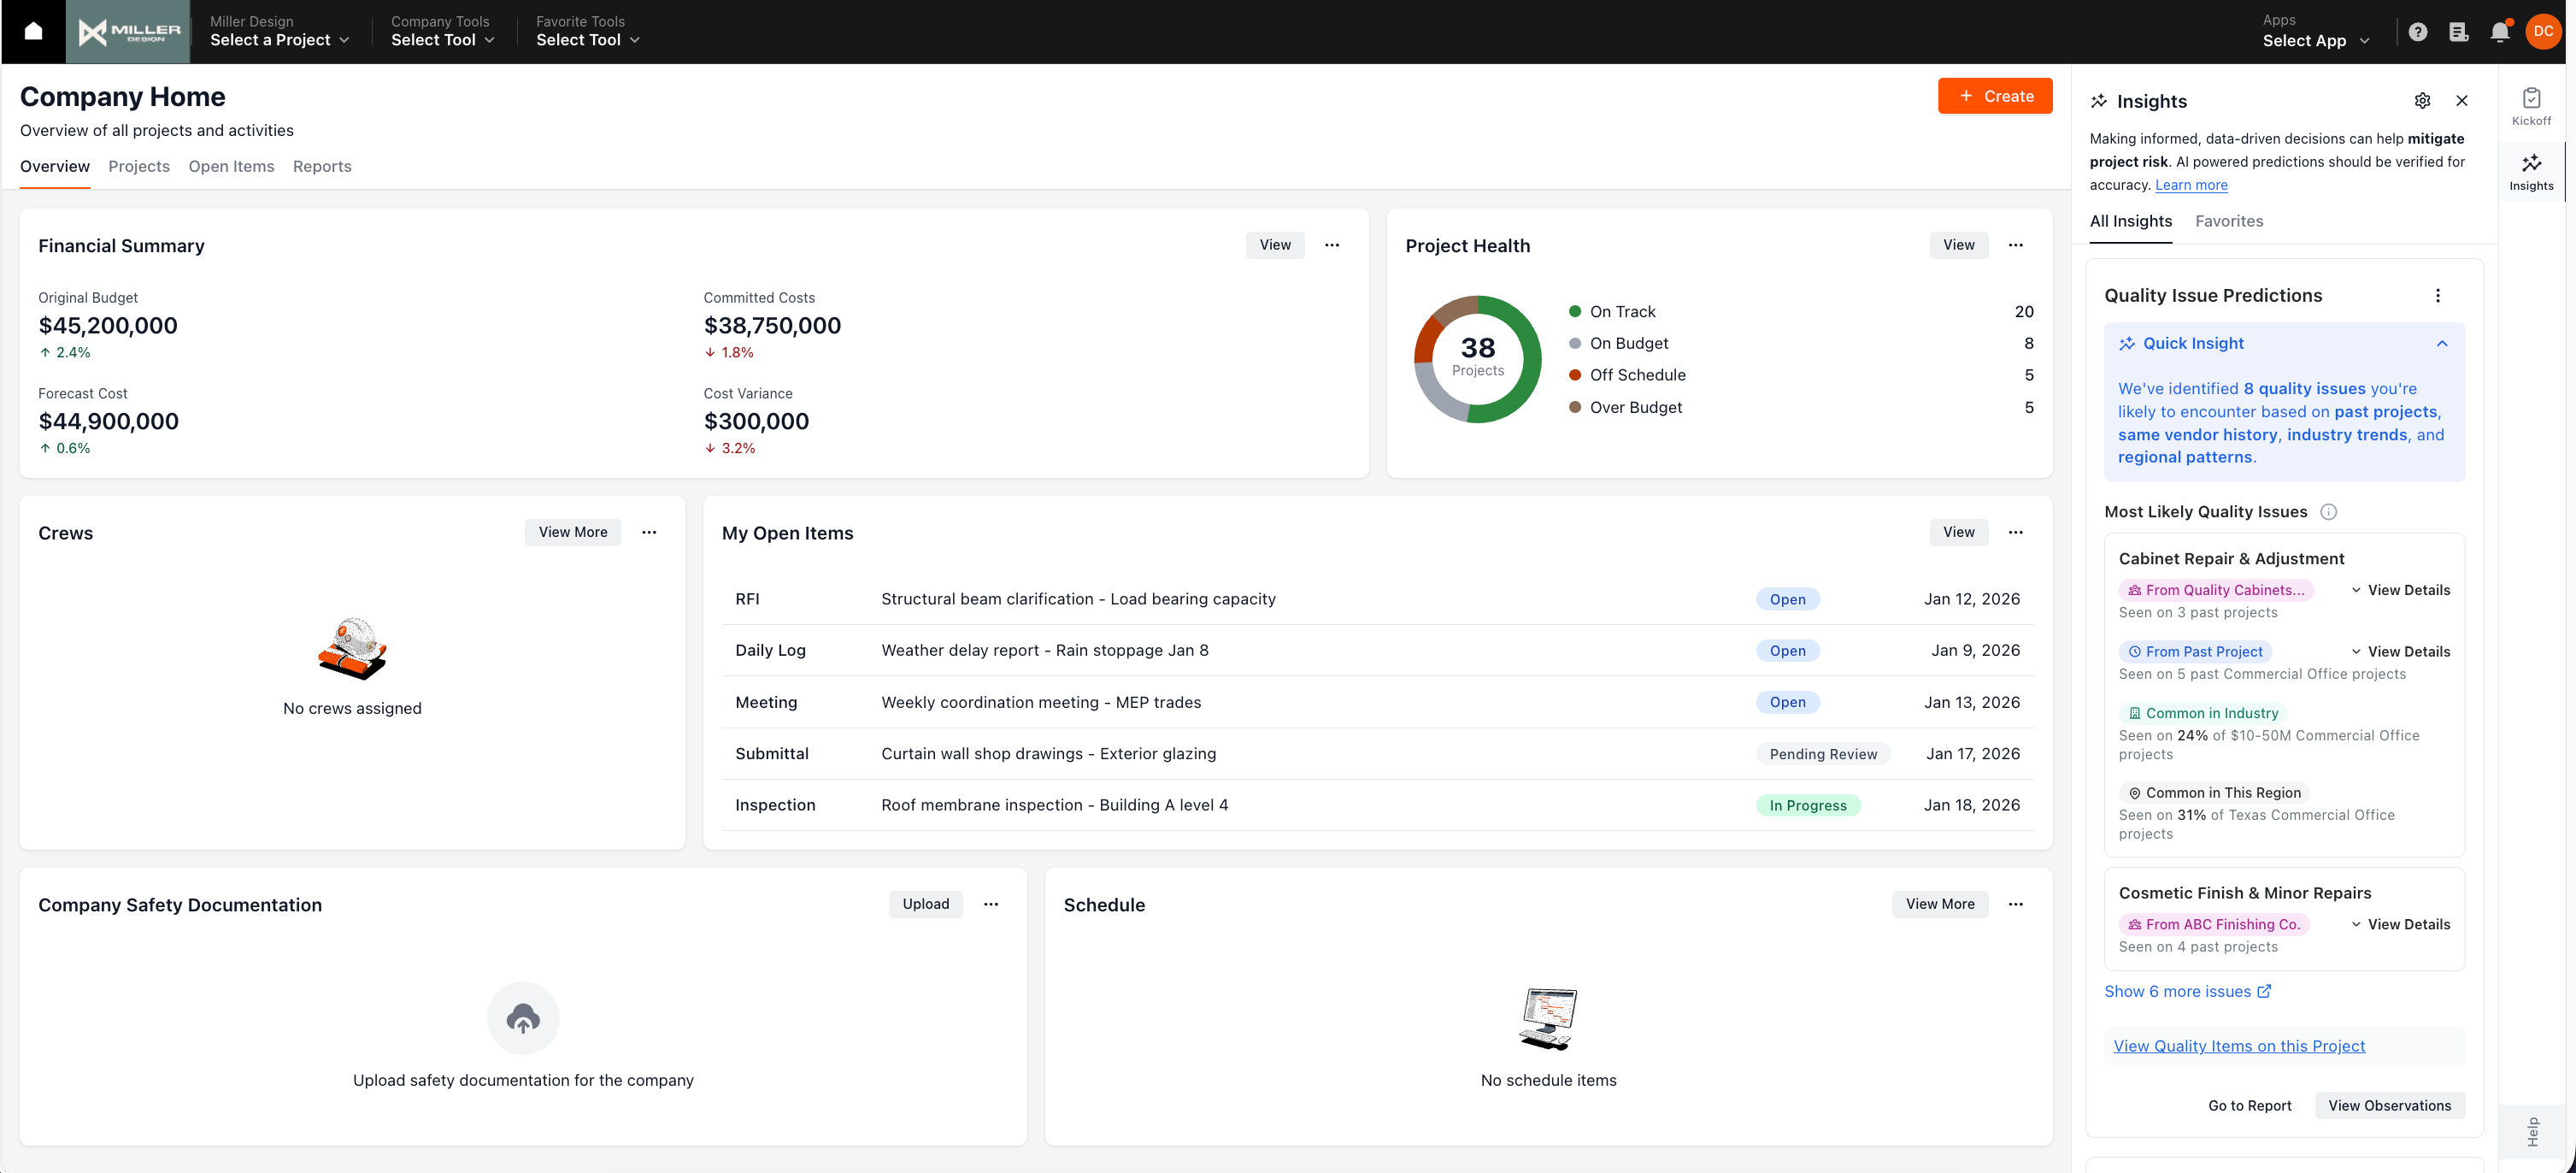This screenshot has height=1173, width=2576.
Task: Open the notifications bell icon
Action: click(2499, 32)
